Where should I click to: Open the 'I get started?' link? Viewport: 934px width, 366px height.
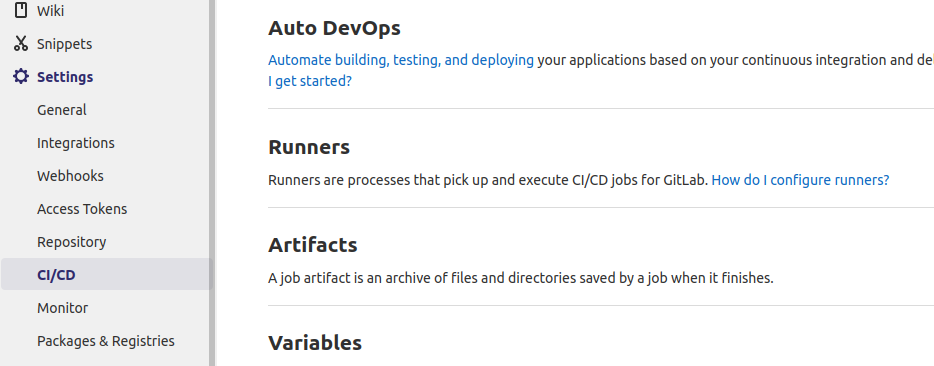coord(310,81)
